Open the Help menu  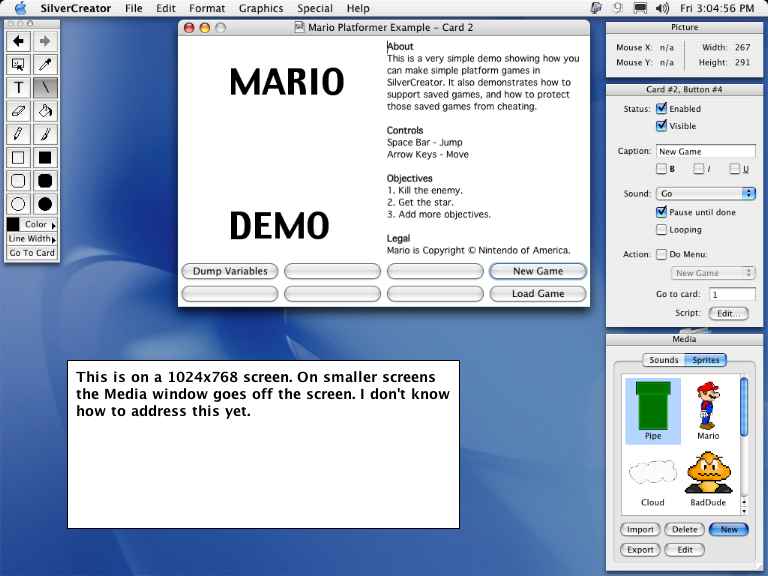tap(358, 8)
